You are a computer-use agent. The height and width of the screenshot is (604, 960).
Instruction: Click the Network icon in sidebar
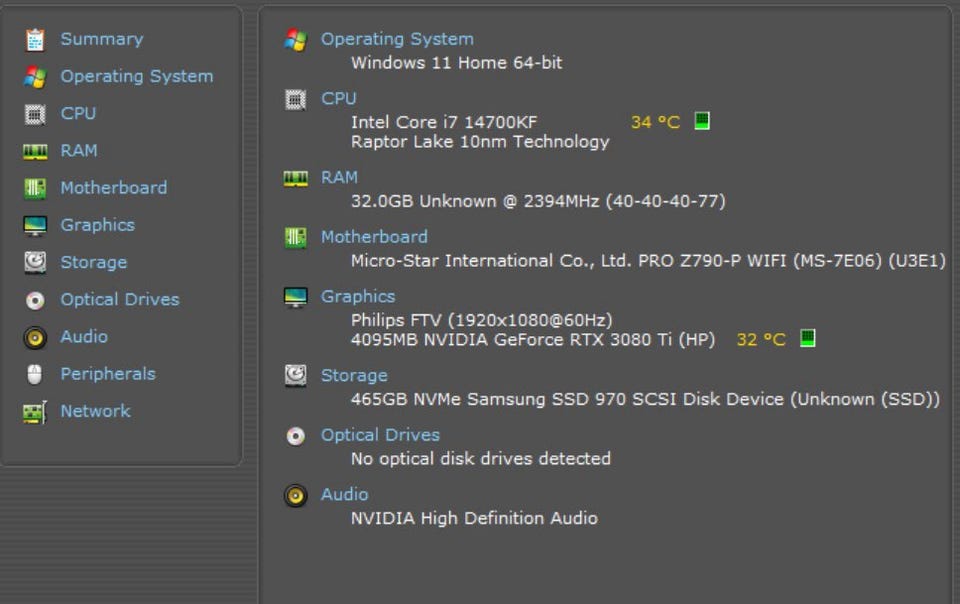tap(35, 411)
